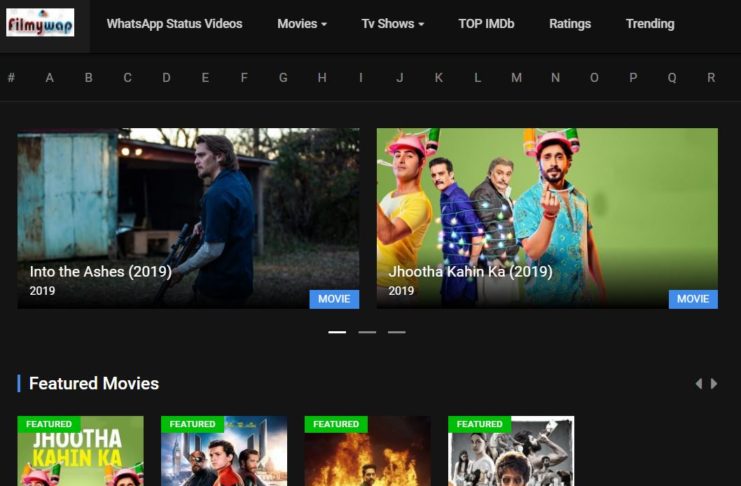Open WhatsApp Status Videos page
This screenshot has width=741, height=486.
pyautogui.click(x=174, y=24)
